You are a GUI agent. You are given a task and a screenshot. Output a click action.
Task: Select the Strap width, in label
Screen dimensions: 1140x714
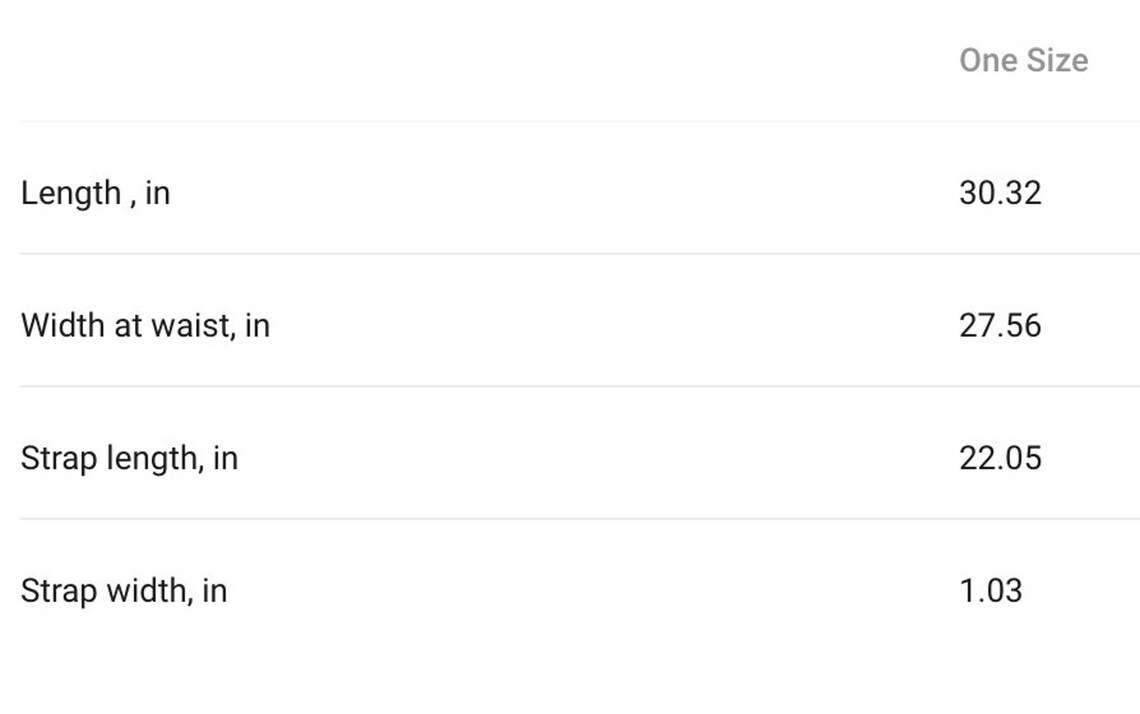(124, 591)
